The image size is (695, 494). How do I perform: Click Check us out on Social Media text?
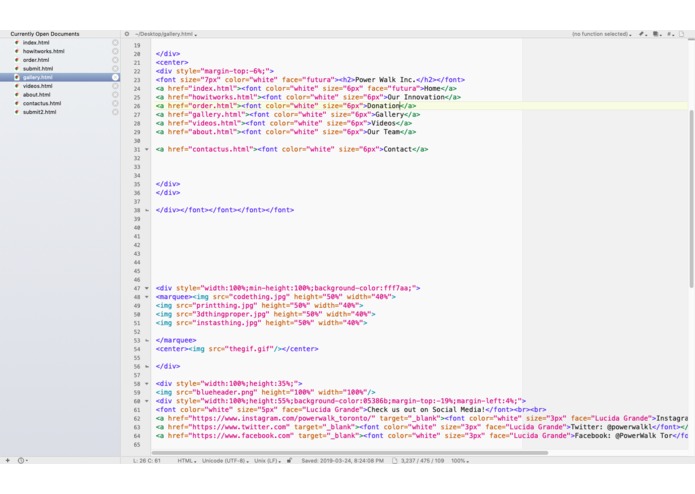[x=426, y=410]
